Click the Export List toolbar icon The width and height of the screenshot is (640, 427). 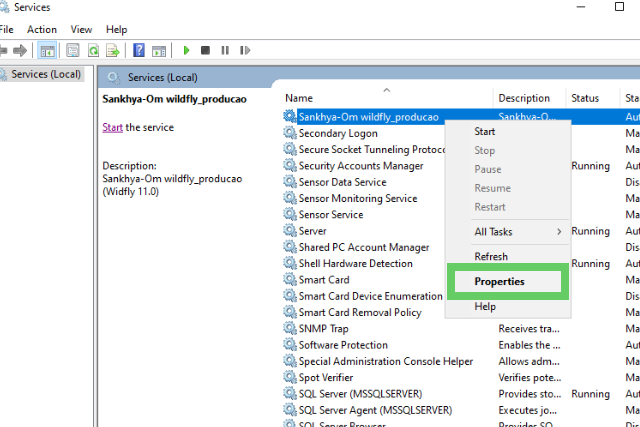coord(113,51)
